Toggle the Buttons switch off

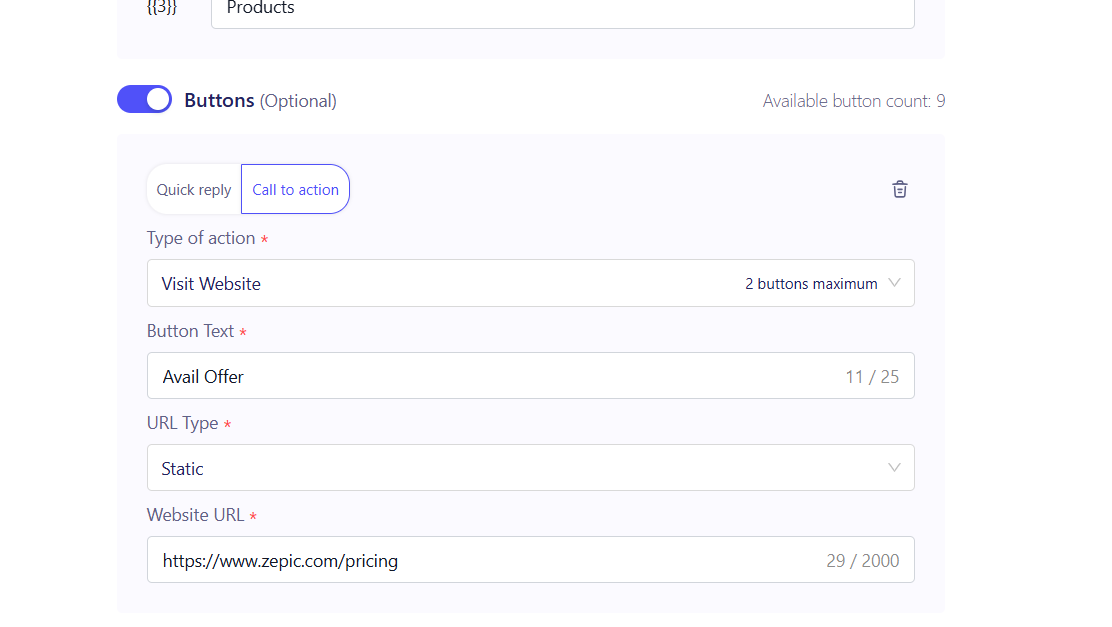tap(145, 99)
